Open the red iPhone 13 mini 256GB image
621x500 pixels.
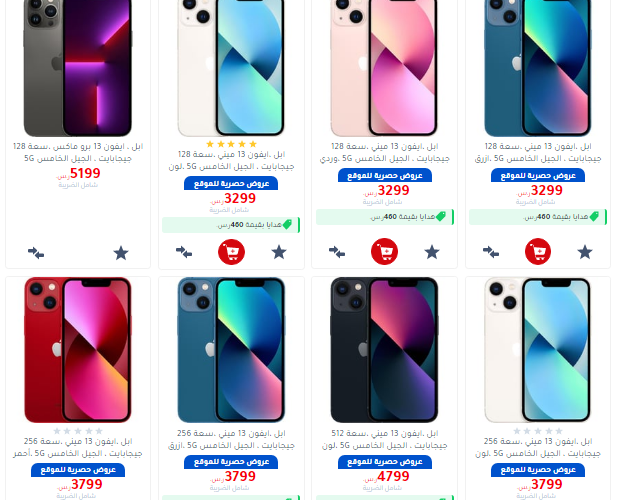coord(78,350)
